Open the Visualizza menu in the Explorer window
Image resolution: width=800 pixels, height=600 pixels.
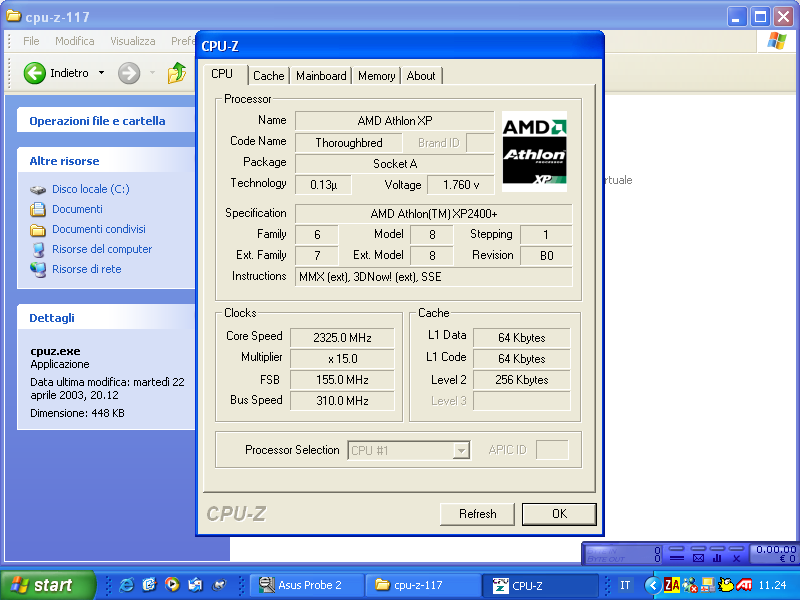click(x=133, y=41)
